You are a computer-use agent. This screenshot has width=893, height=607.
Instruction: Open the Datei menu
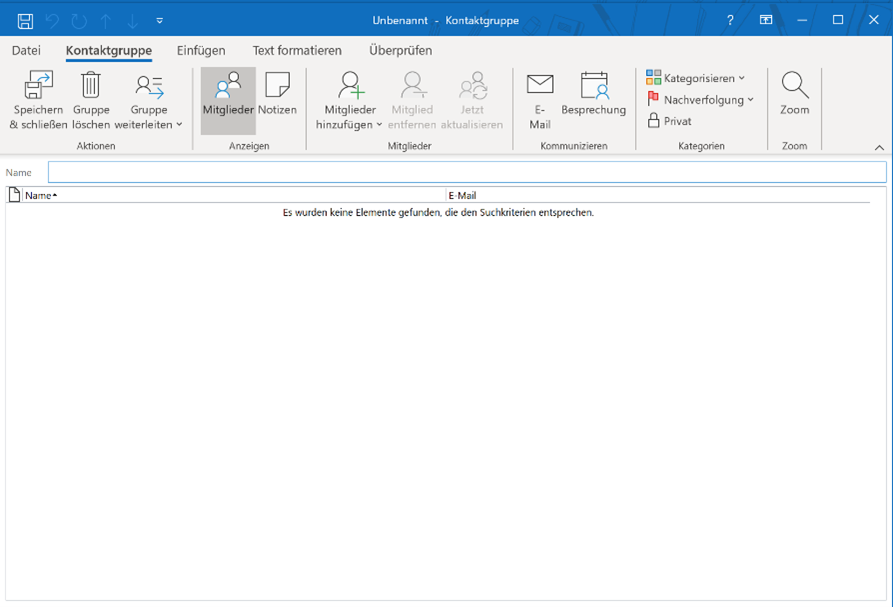click(26, 50)
